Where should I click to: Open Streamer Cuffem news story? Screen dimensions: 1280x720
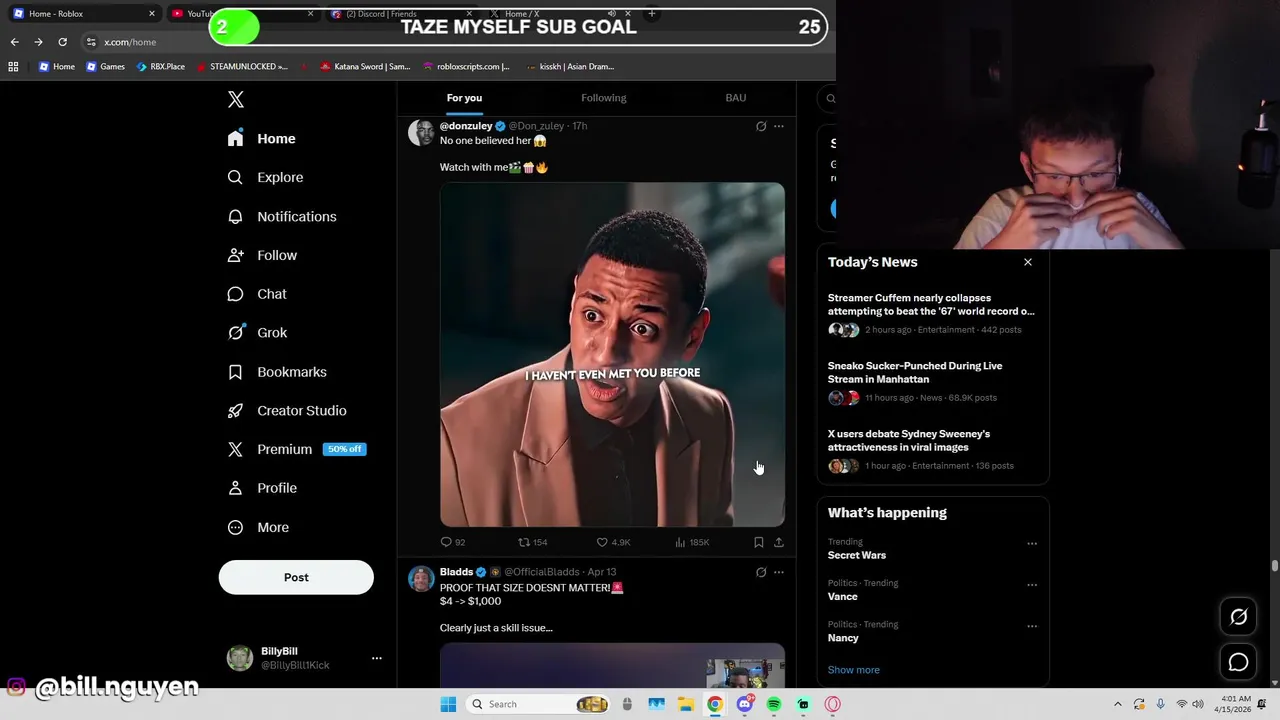[x=931, y=315]
